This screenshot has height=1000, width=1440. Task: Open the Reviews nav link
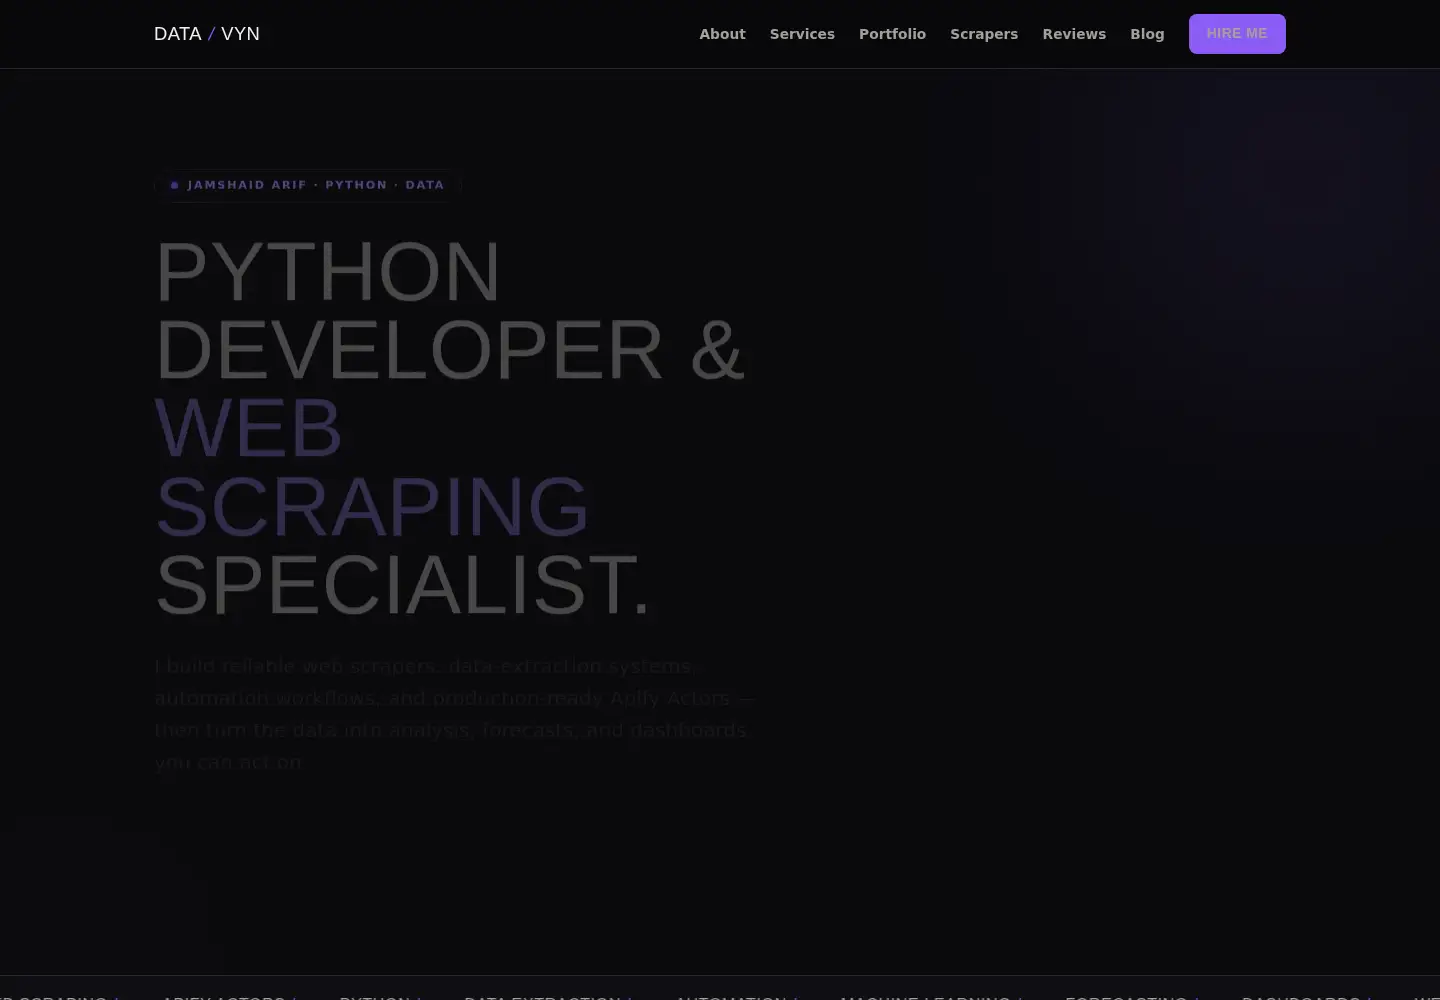click(x=1074, y=34)
